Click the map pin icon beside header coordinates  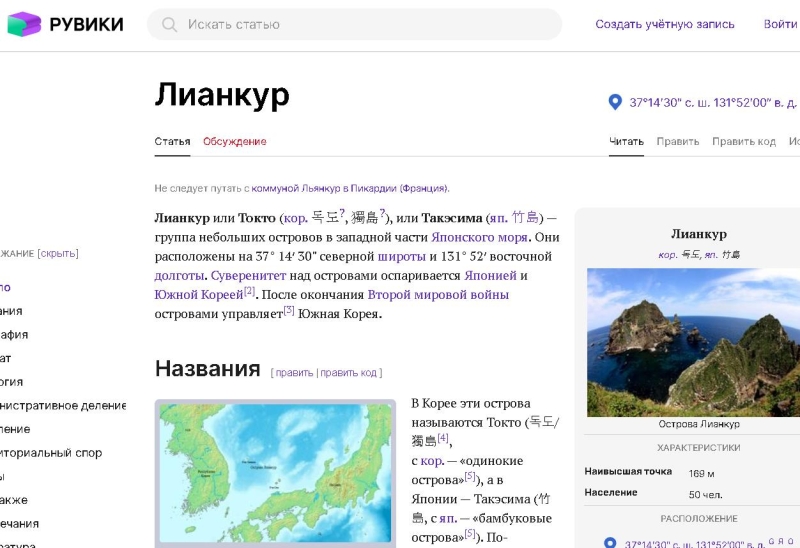pyautogui.click(x=615, y=102)
